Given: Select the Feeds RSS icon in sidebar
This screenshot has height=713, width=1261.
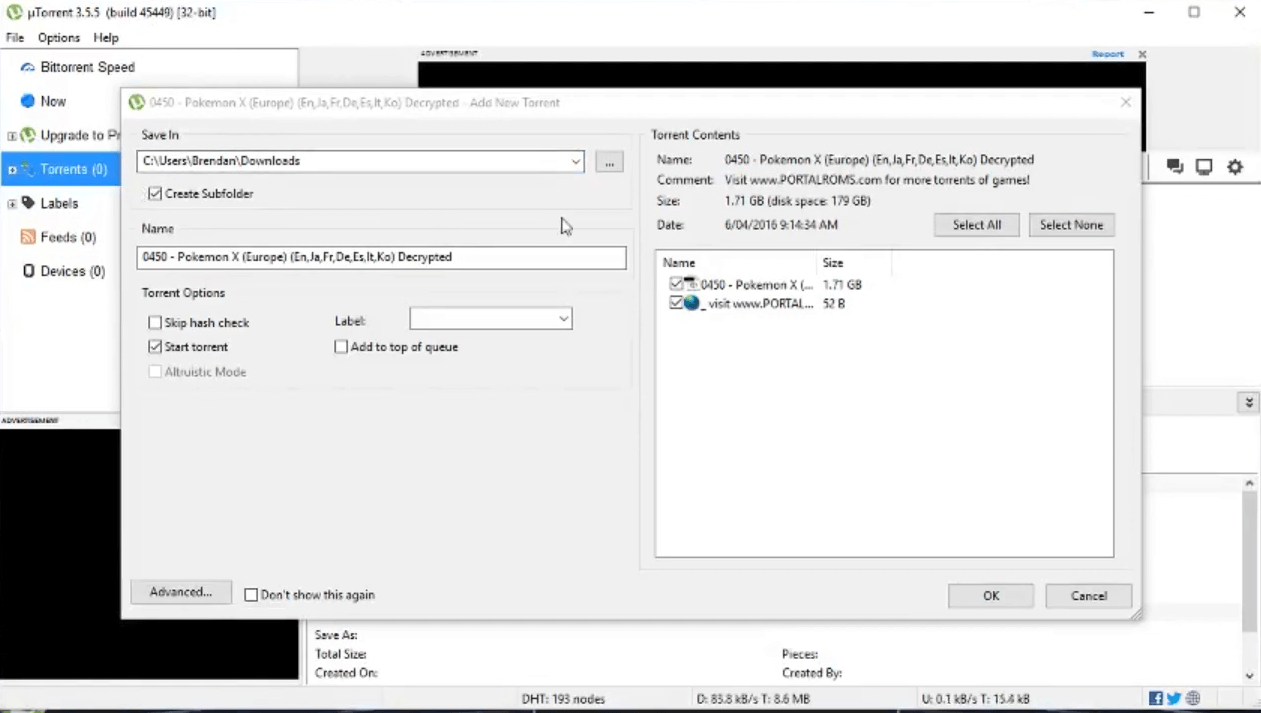Looking at the screenshot, I should (x=28, y=237).
